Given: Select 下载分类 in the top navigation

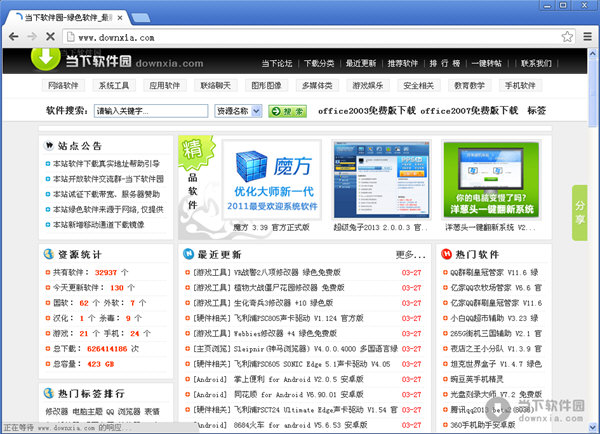Looking at the screenshot, I should click(319, 63).
